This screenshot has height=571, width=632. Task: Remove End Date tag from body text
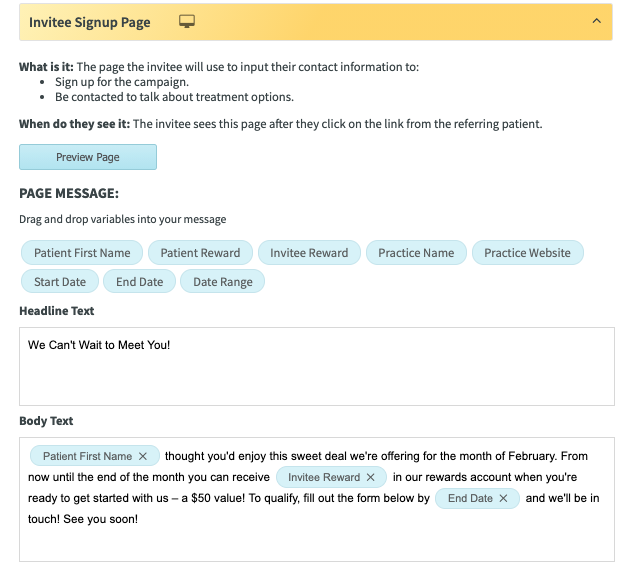503,498
